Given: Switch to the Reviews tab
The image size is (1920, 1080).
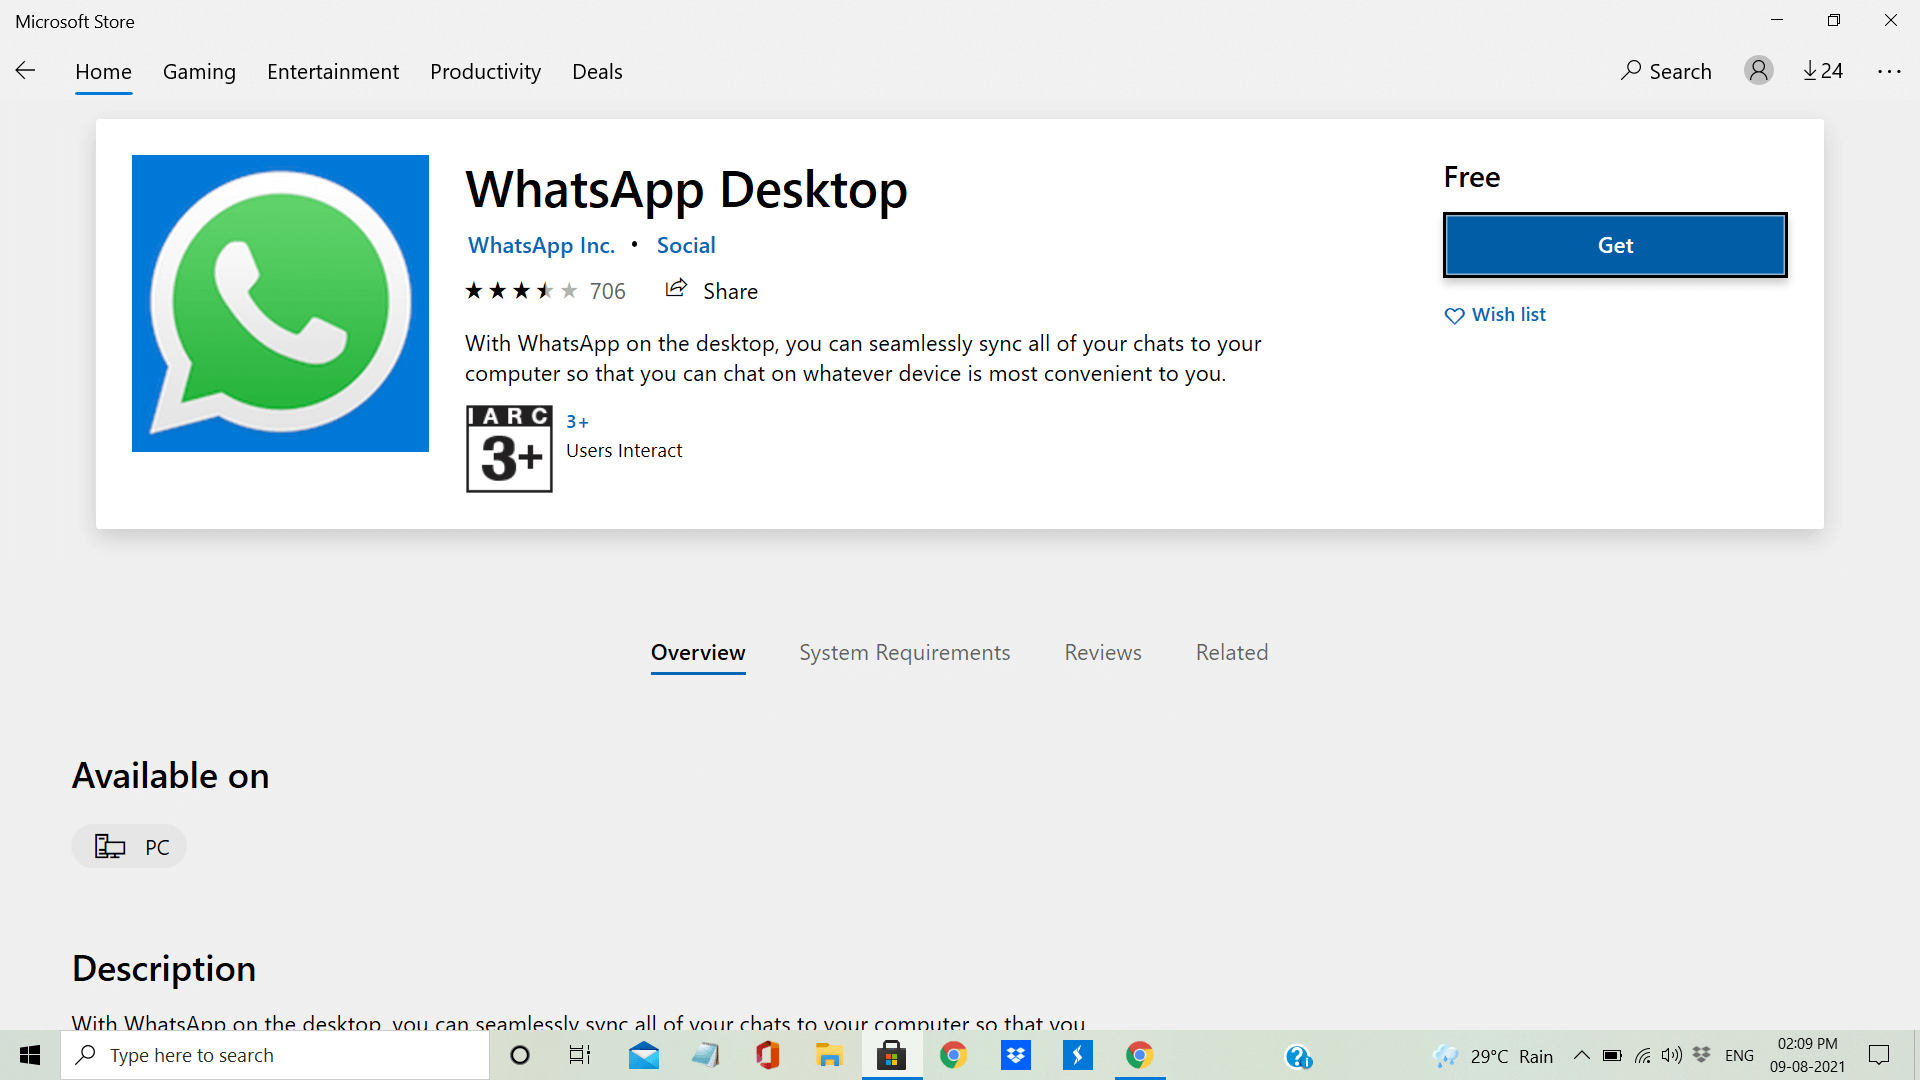Looking at the screenshot, I should pos(1102,652).
